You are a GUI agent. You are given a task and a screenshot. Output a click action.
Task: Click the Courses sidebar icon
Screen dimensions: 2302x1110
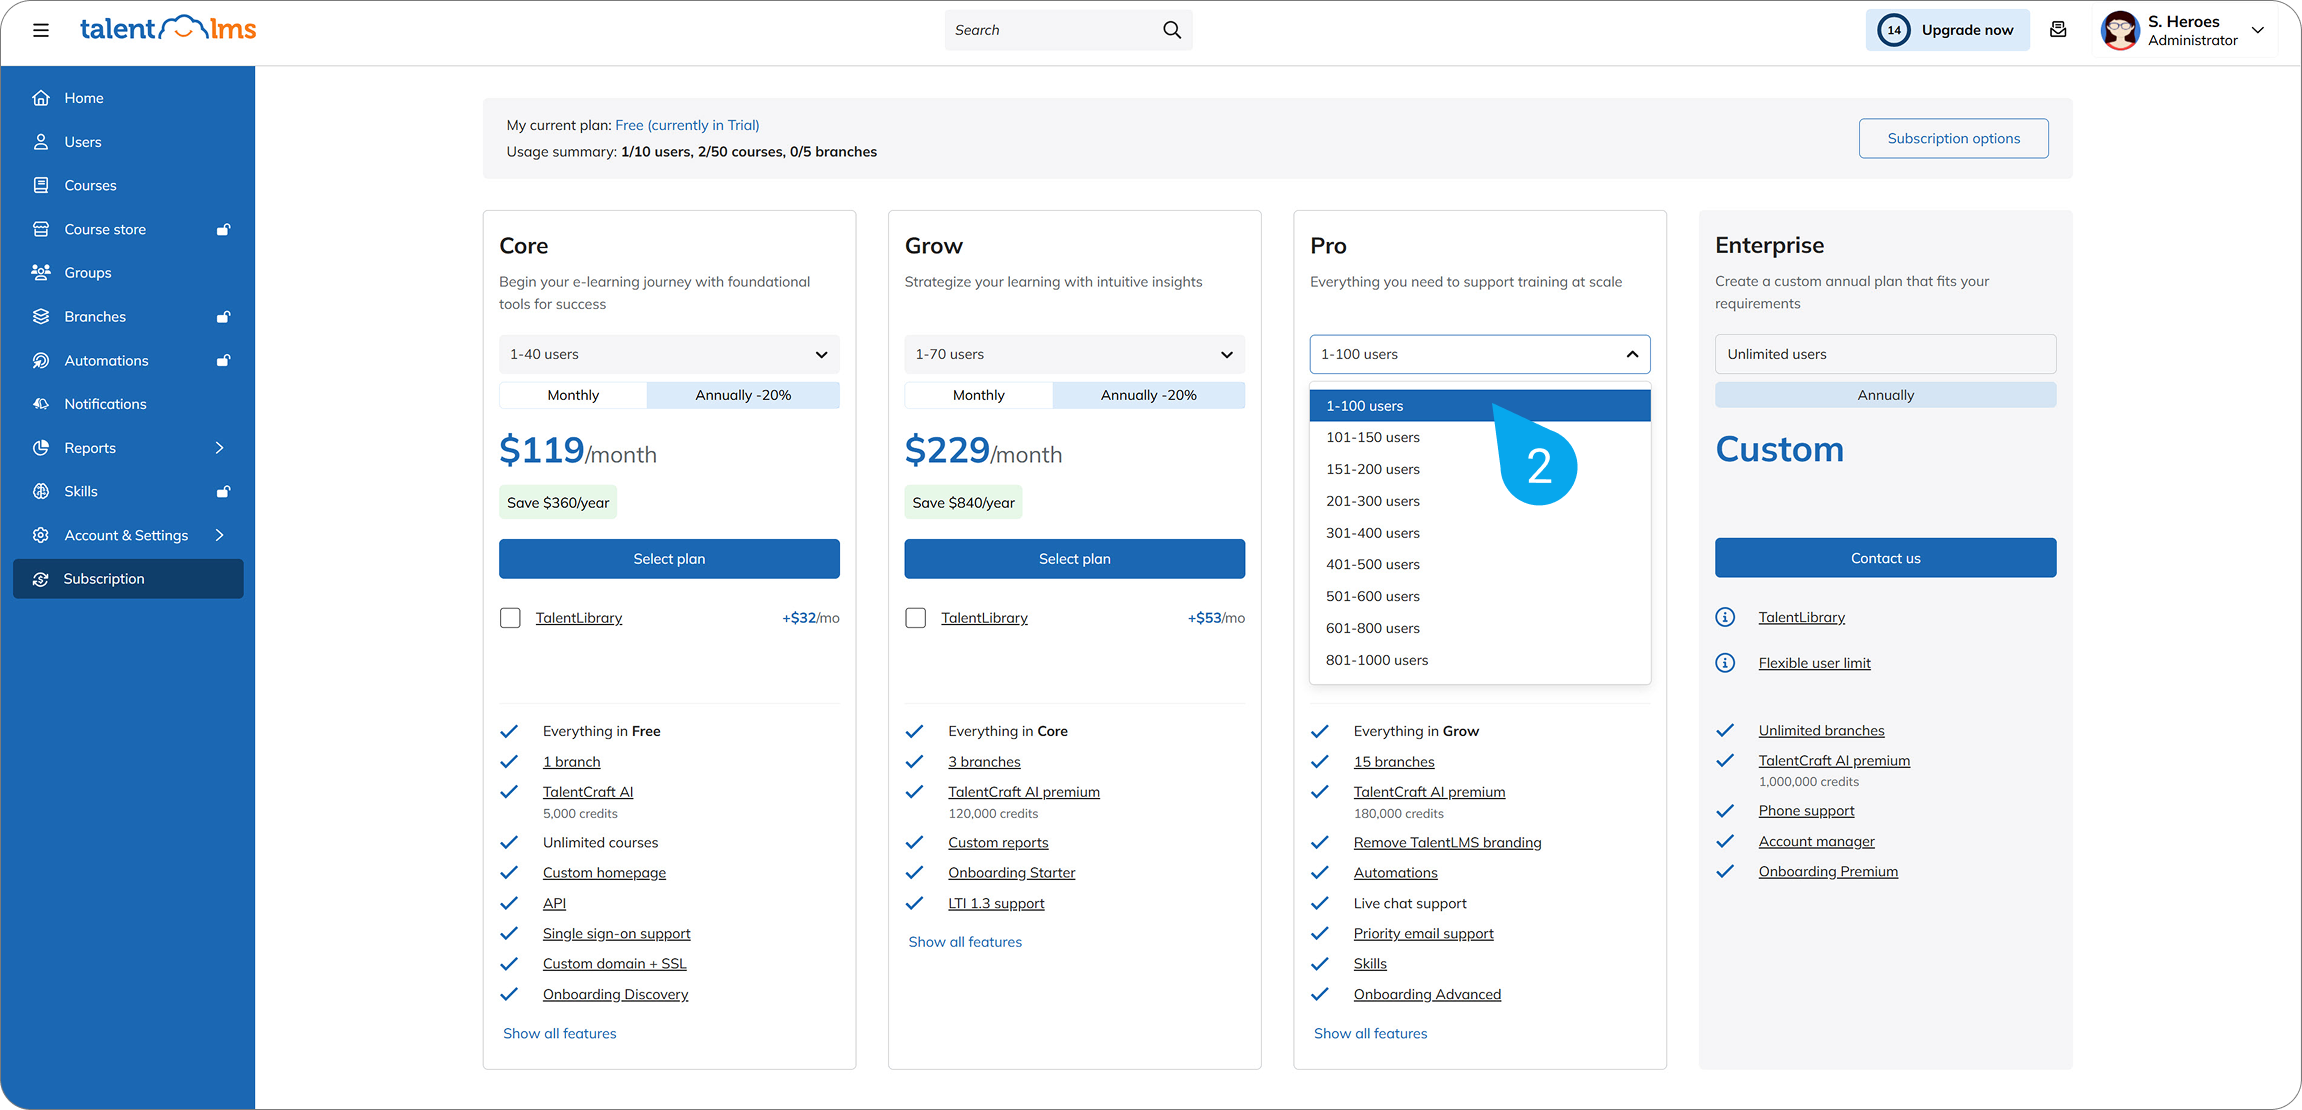(41, 185)
